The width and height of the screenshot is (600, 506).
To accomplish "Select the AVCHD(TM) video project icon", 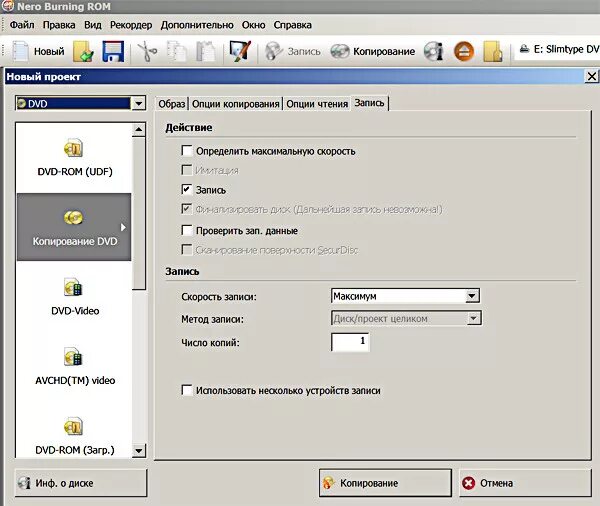I will [73, 357].
